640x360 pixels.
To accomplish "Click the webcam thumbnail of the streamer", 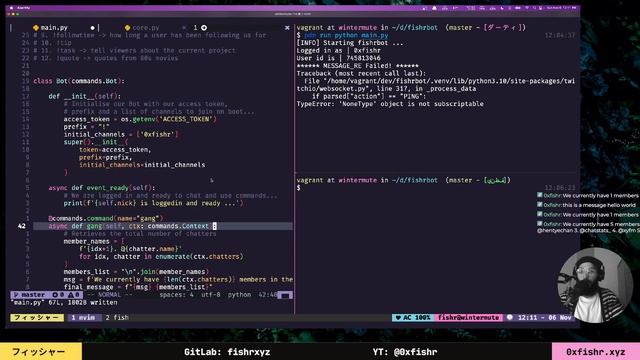I will (595, 285).
